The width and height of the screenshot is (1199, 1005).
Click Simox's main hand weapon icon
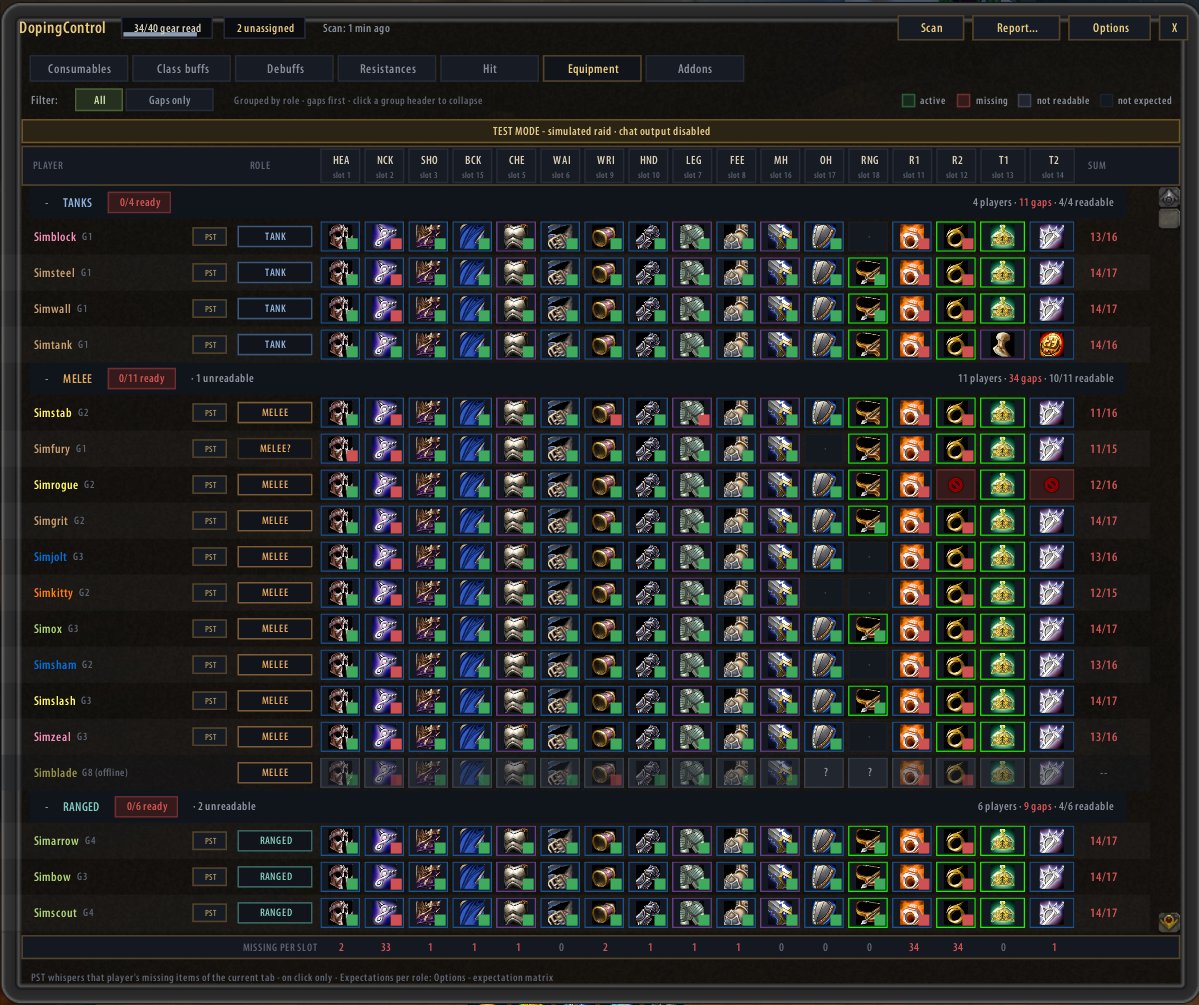[781, 629]
